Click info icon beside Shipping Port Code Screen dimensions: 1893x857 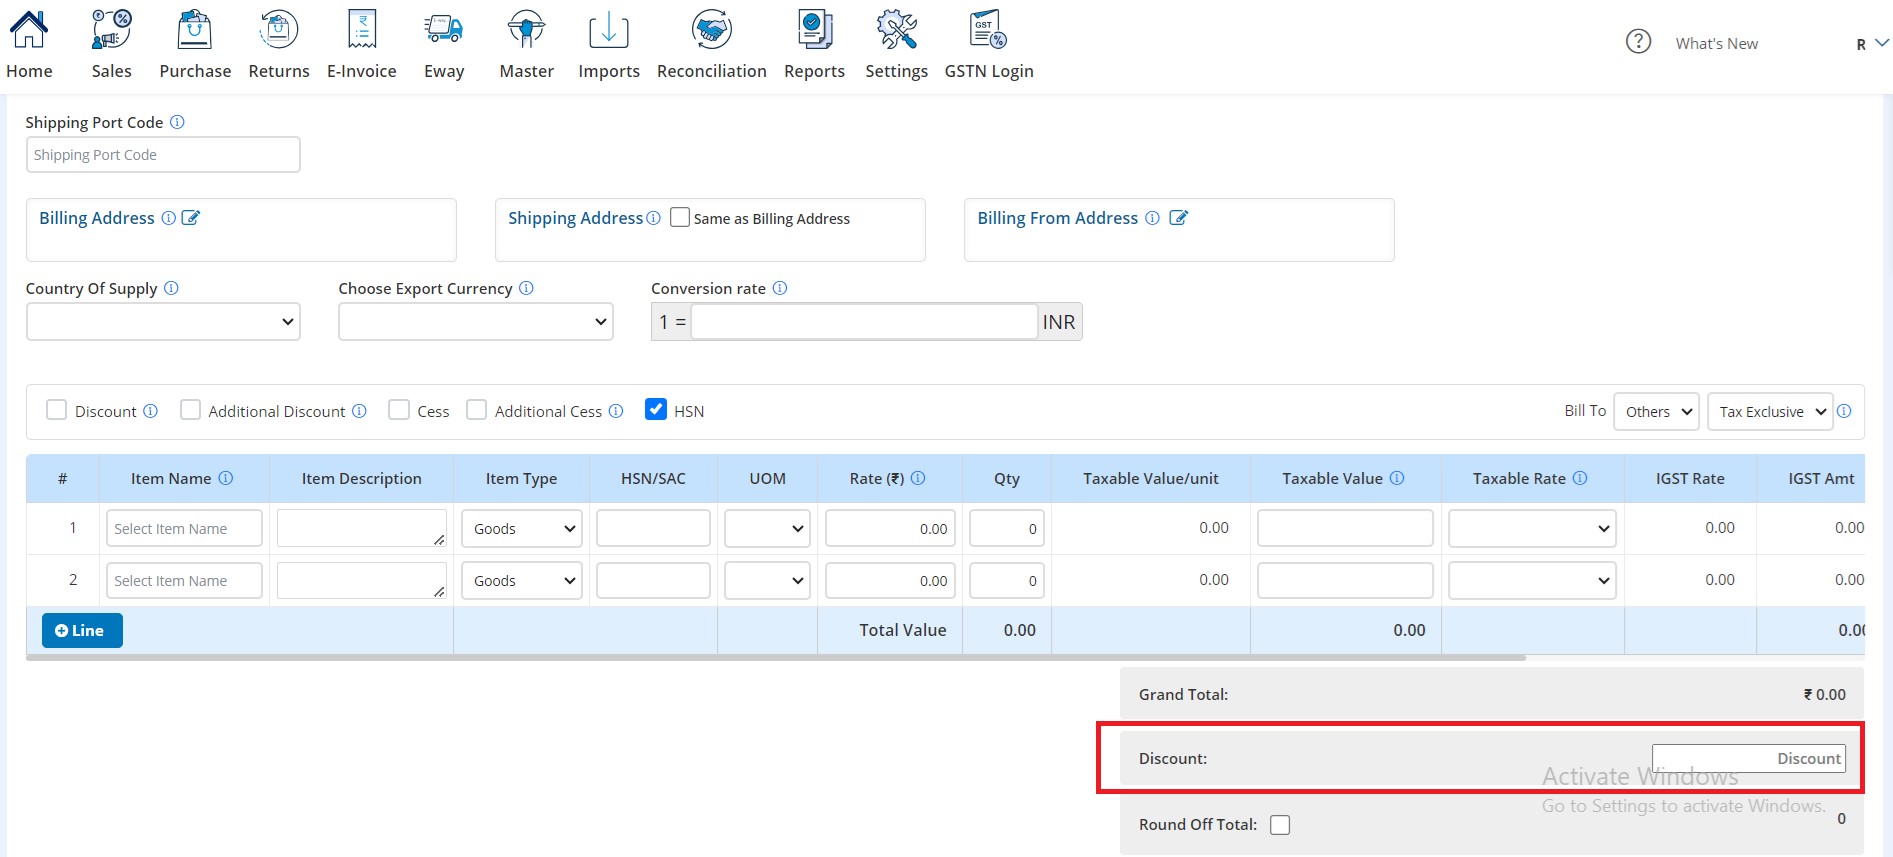tap(177, 122)
